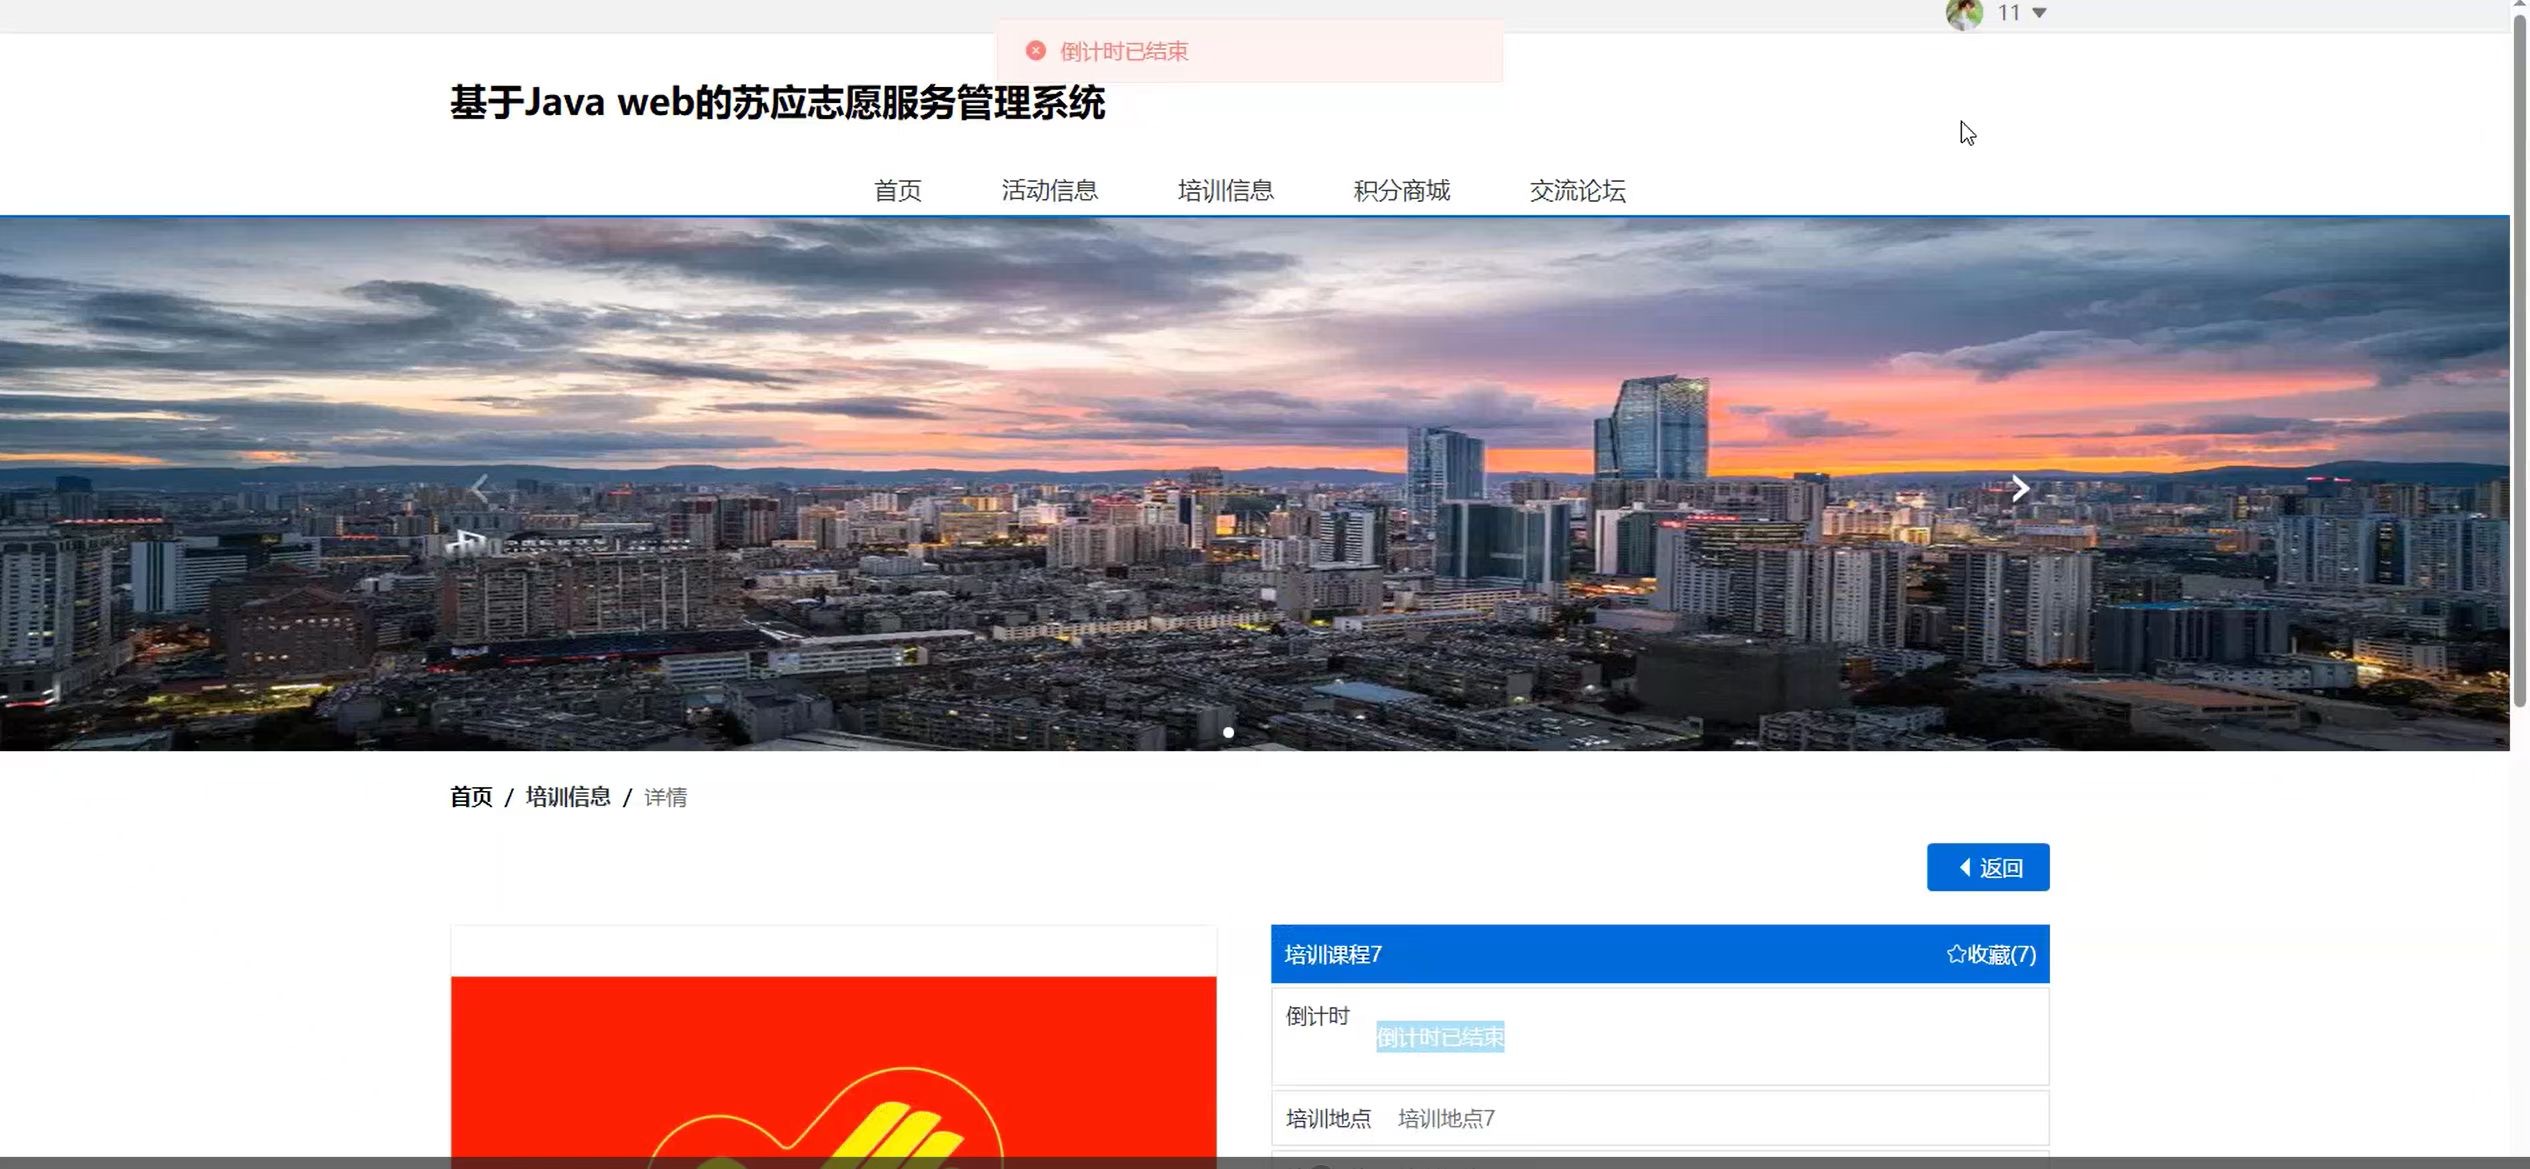Open the 首页 navigation menu item
2530x1169 pixels.
pos(897,190)
